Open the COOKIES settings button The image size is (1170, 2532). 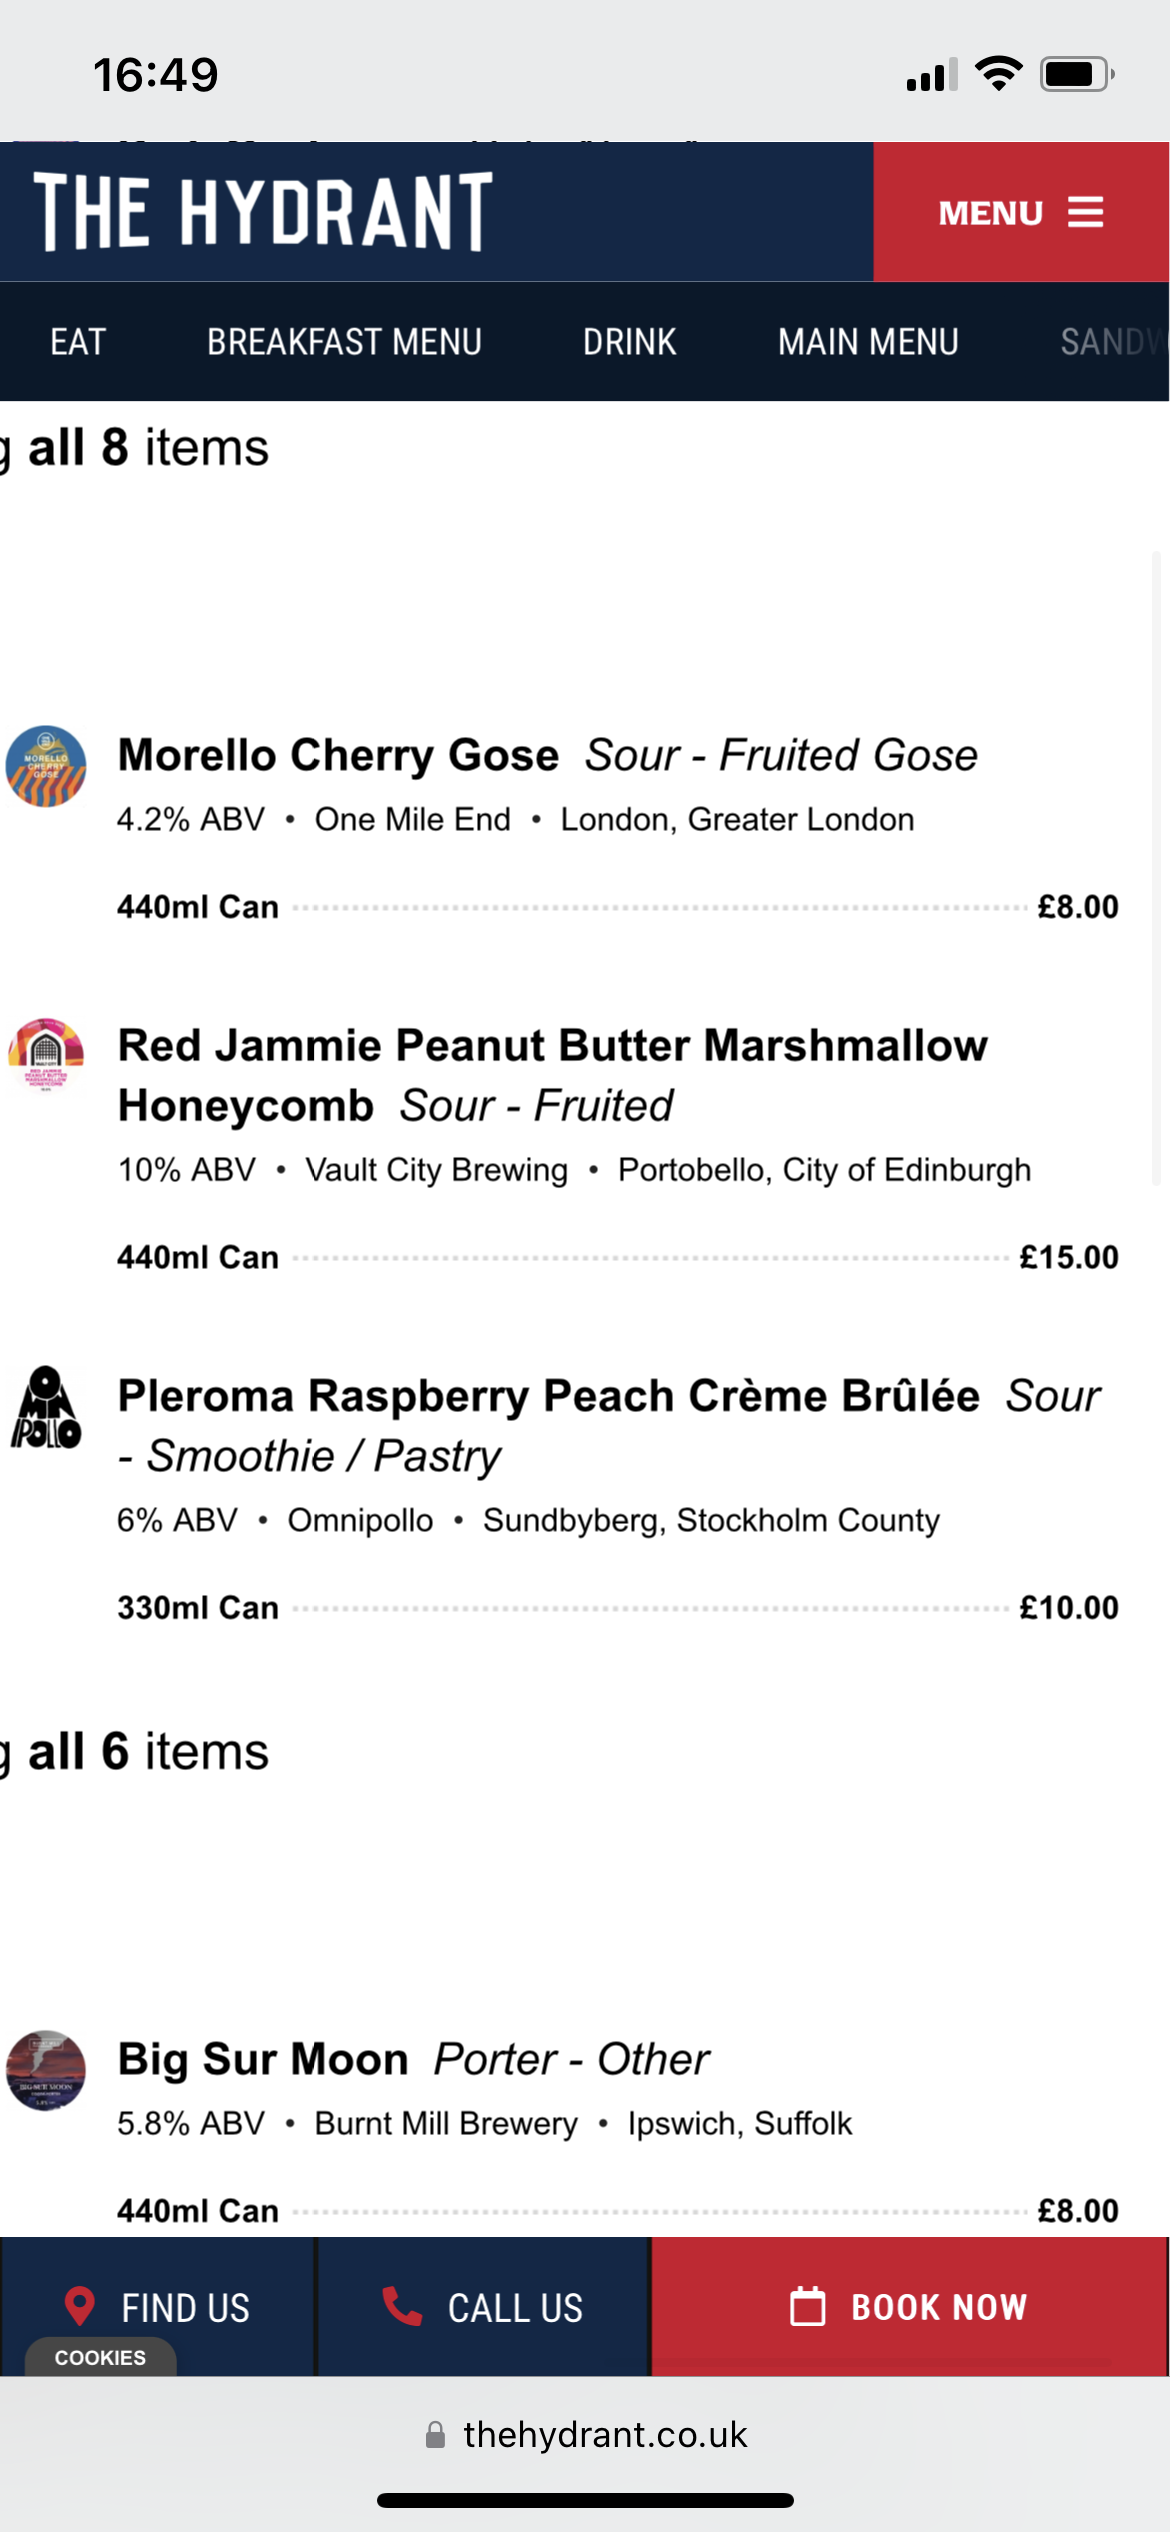coord(100,2358)
